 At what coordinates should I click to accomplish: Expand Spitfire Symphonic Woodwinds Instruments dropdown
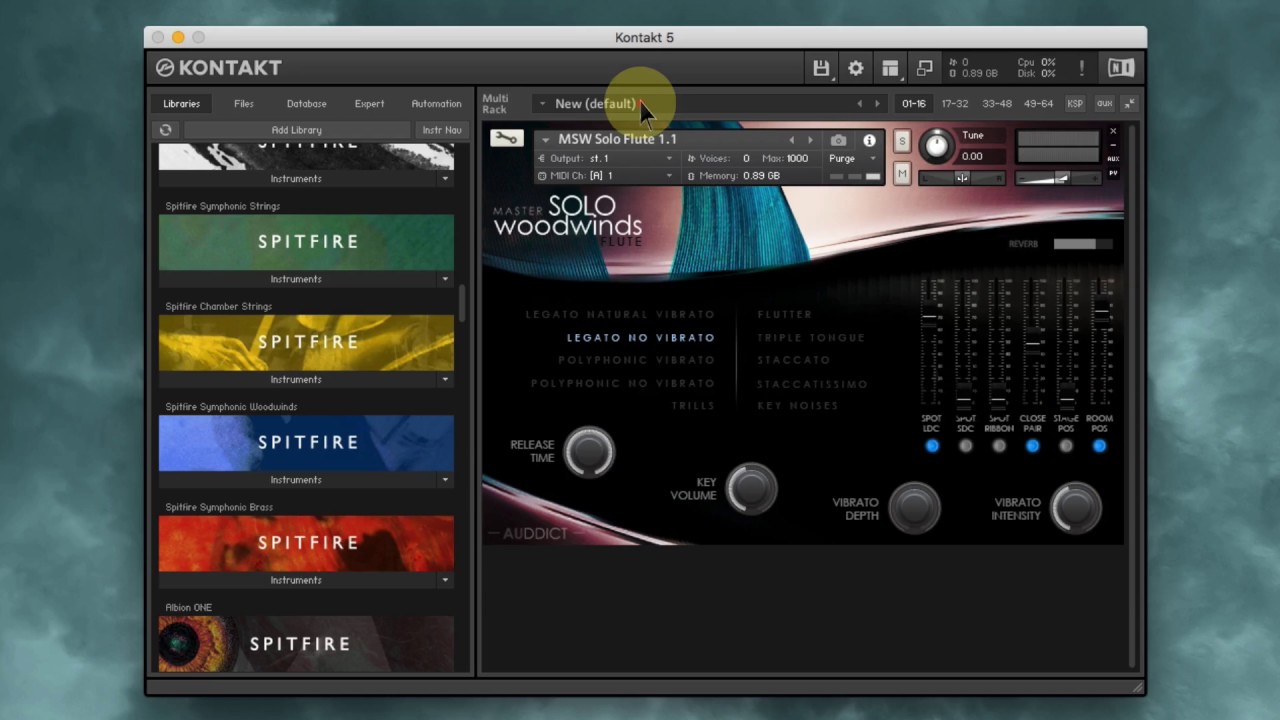pyautogui.click(x=445, y=480)
